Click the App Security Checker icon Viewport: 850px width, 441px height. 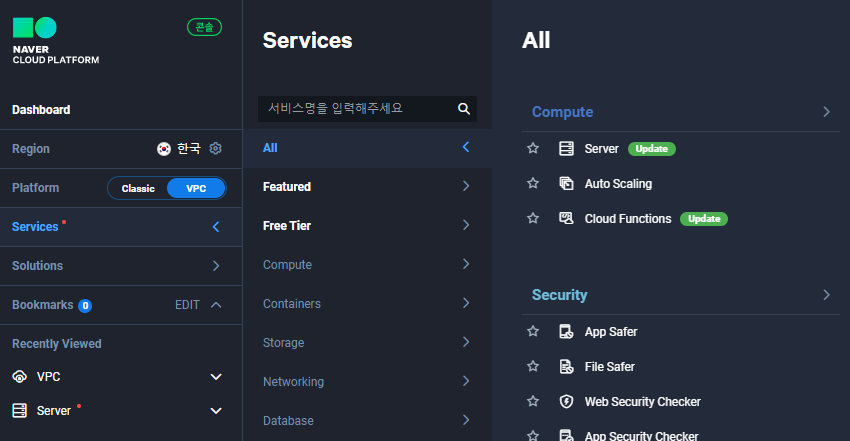(x=566, y=435)
